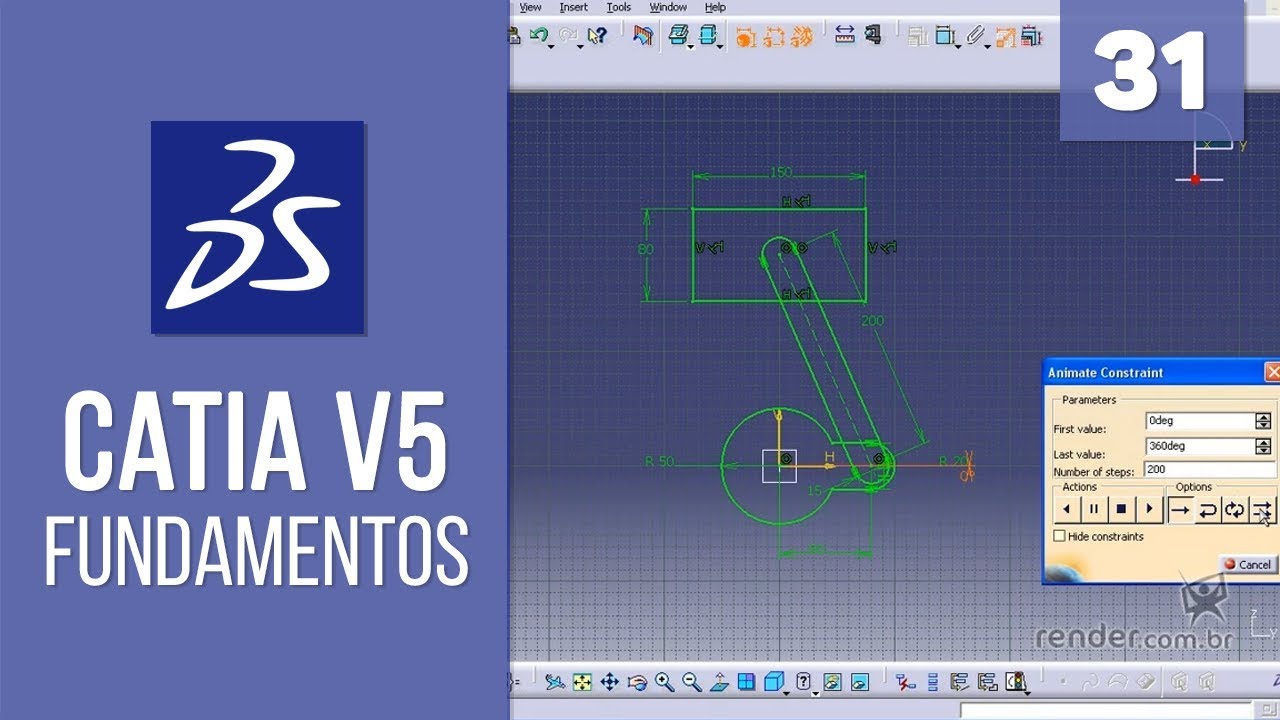Click Cancel in Animate Constraint dialog
Image resolution: width=1280 pixels, height=720 pixels.
pyautogui.click(x=1248, y=564)
